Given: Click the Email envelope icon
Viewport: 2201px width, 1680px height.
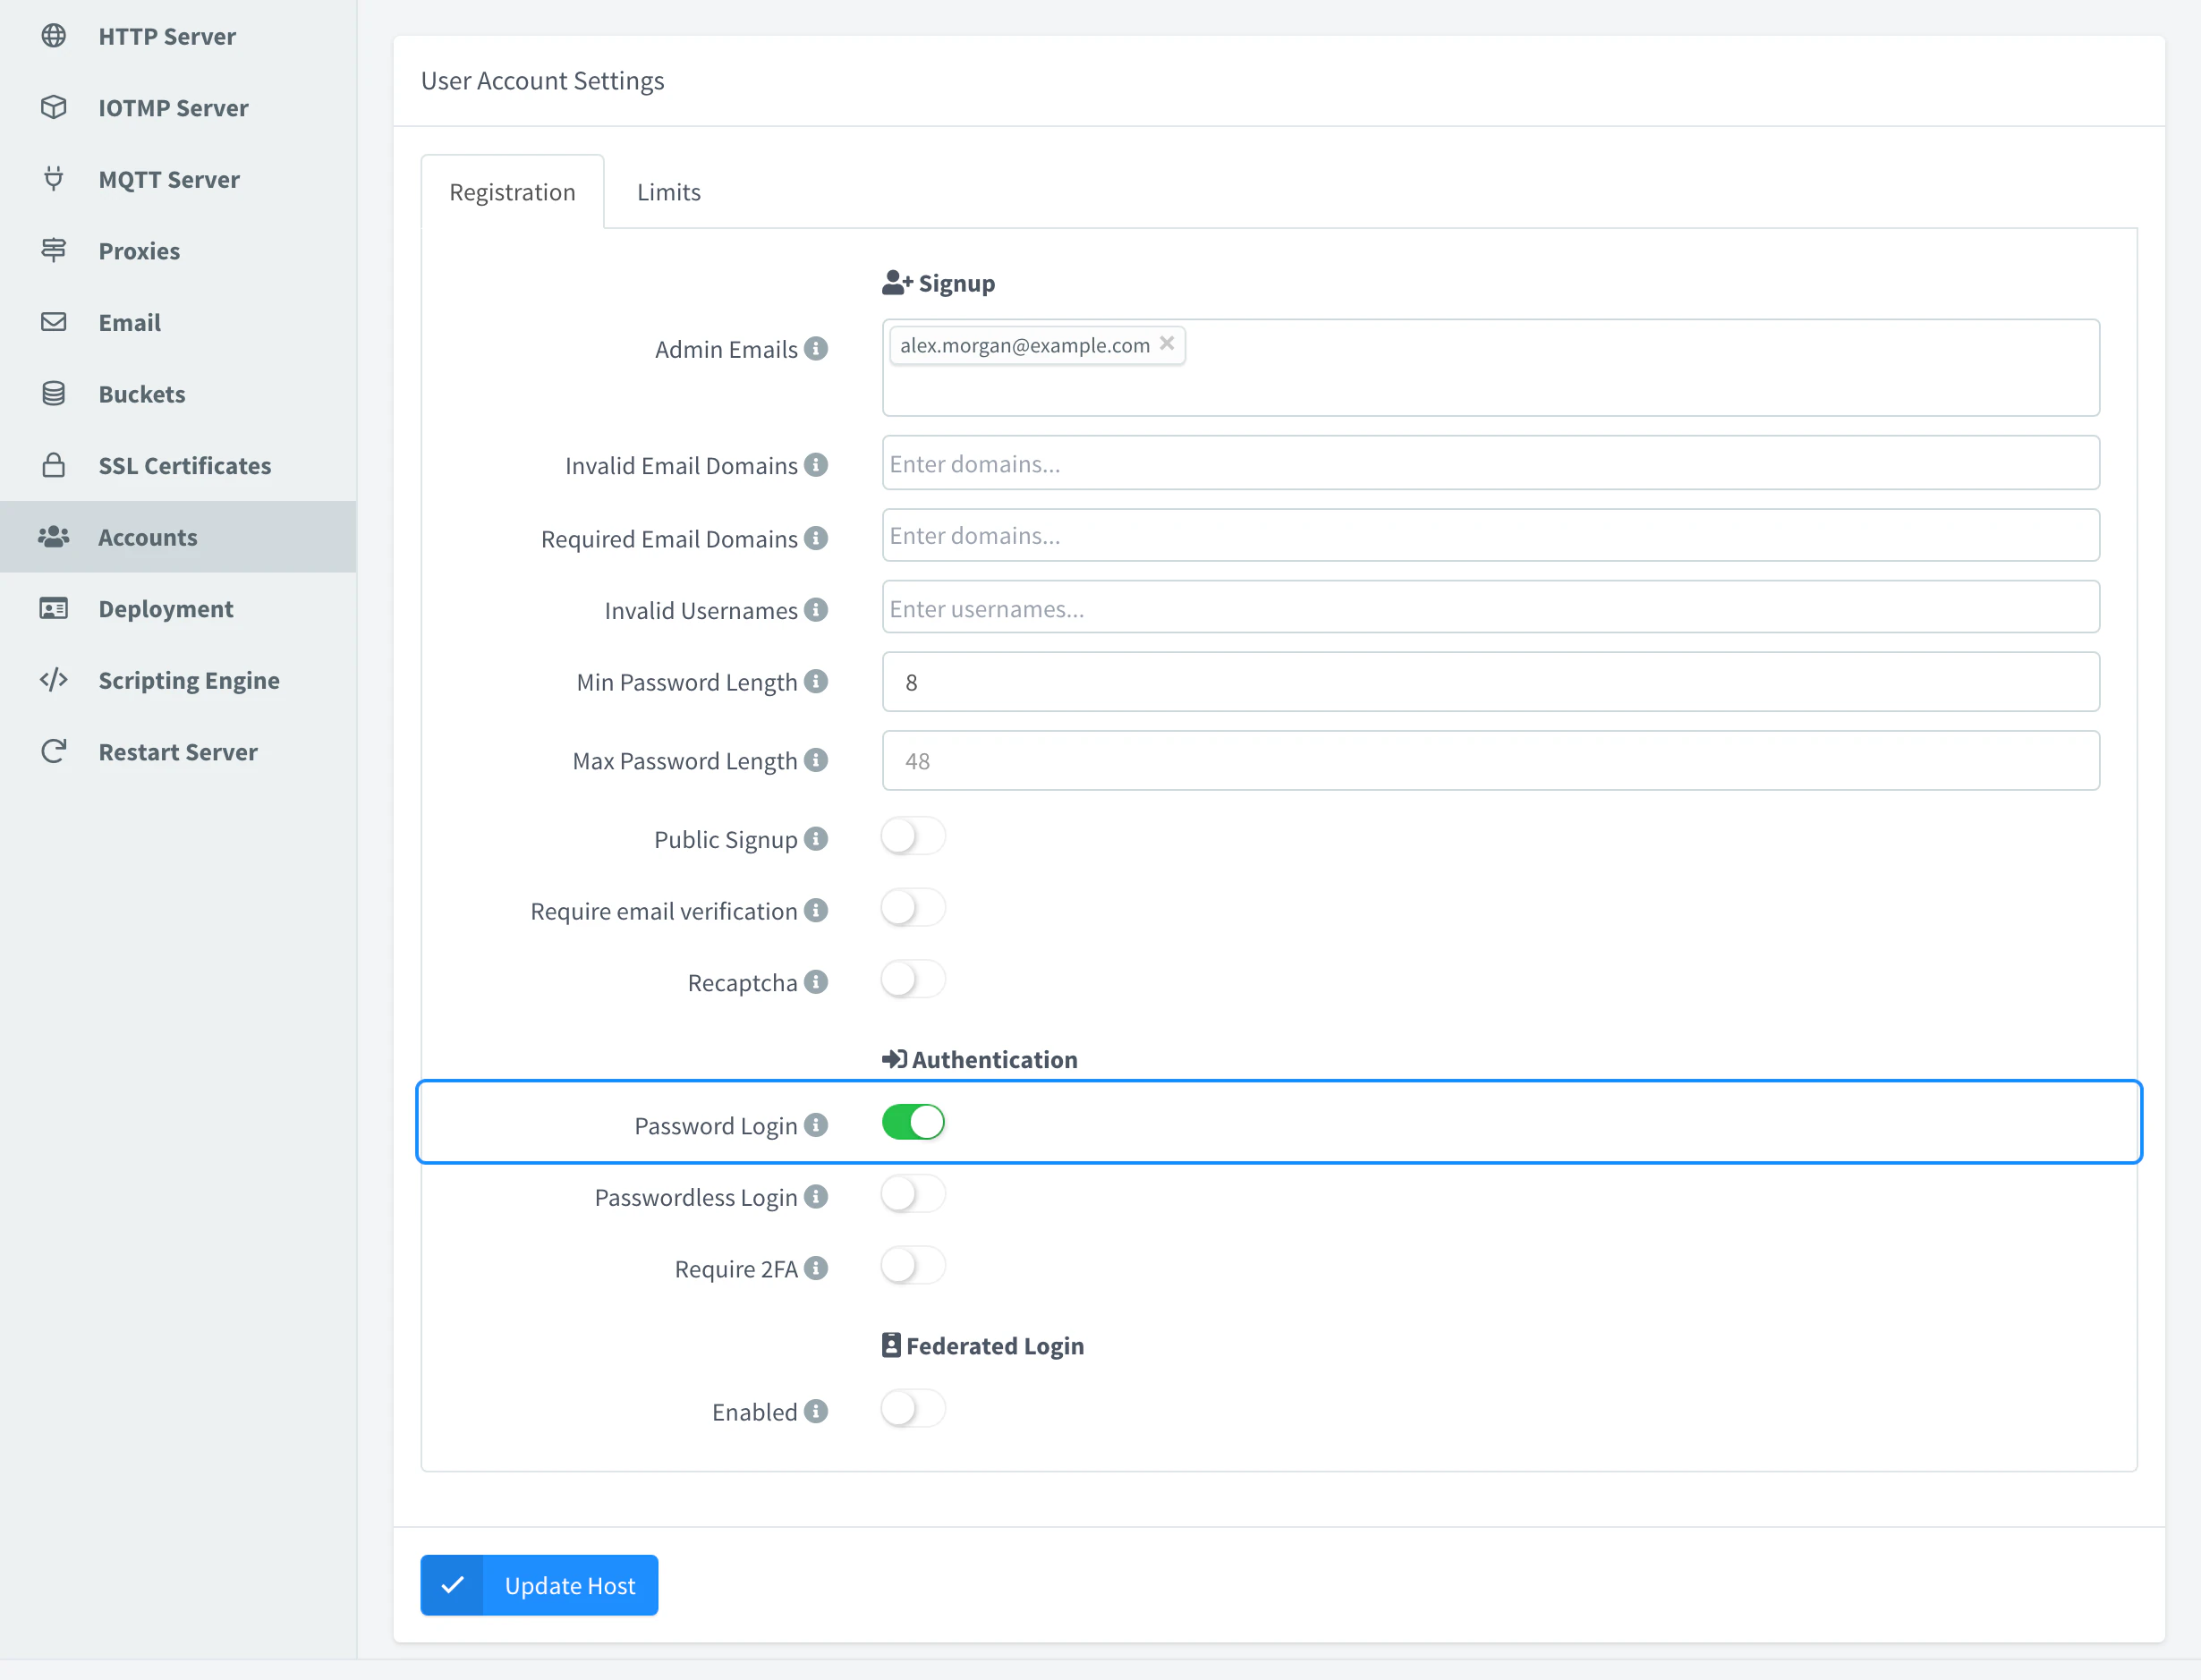Looking at the screenshot, I should tap(54, 322).
